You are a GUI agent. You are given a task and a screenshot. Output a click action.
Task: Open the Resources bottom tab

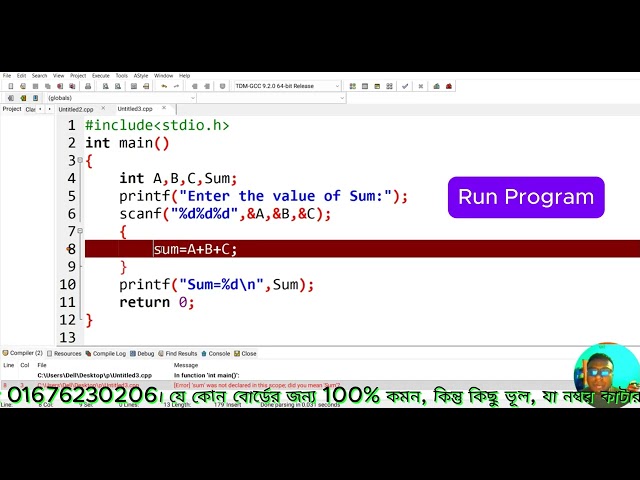pyautogui.click(x=64, y=353)
